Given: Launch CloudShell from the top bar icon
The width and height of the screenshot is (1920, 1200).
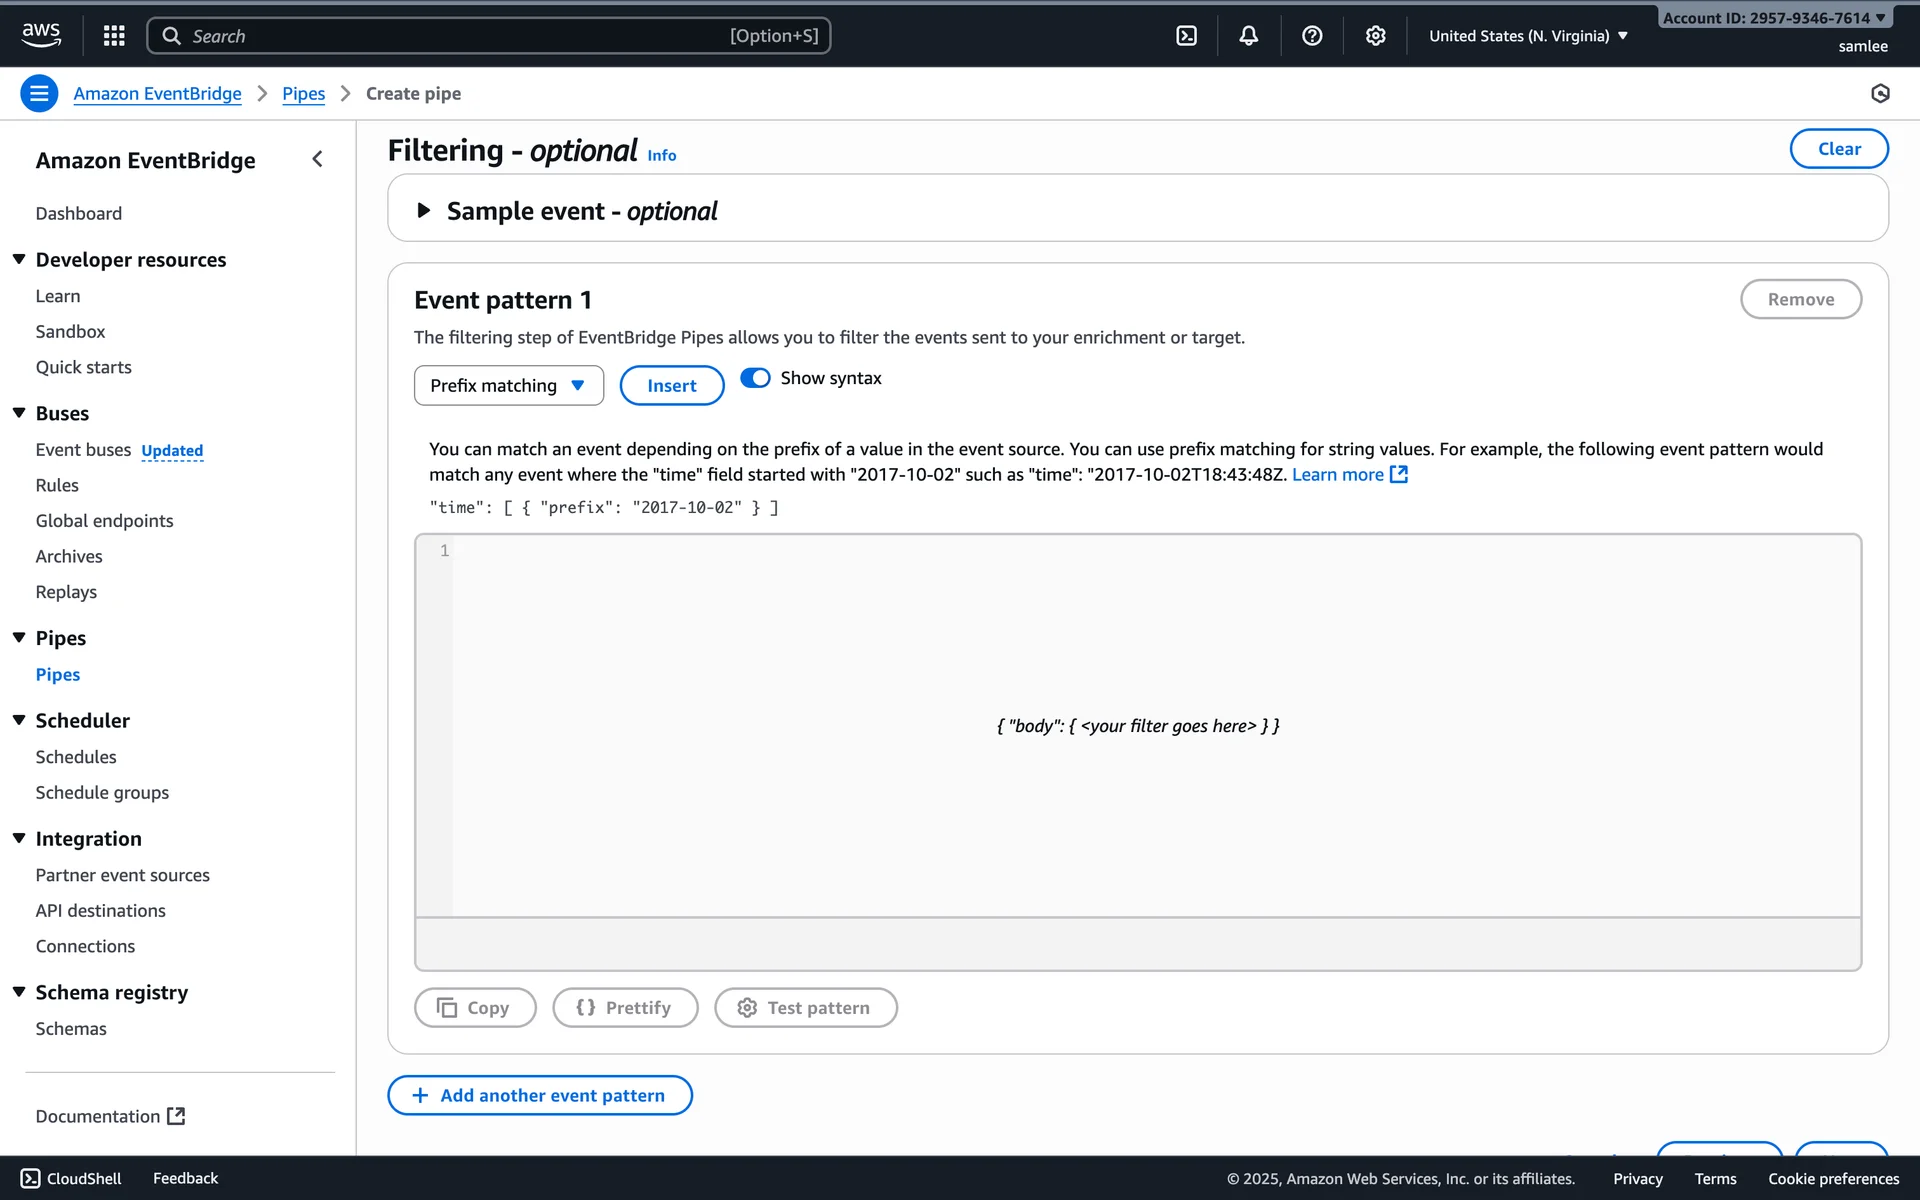Looking at the screenshot, I should (x=1186, y=36).
